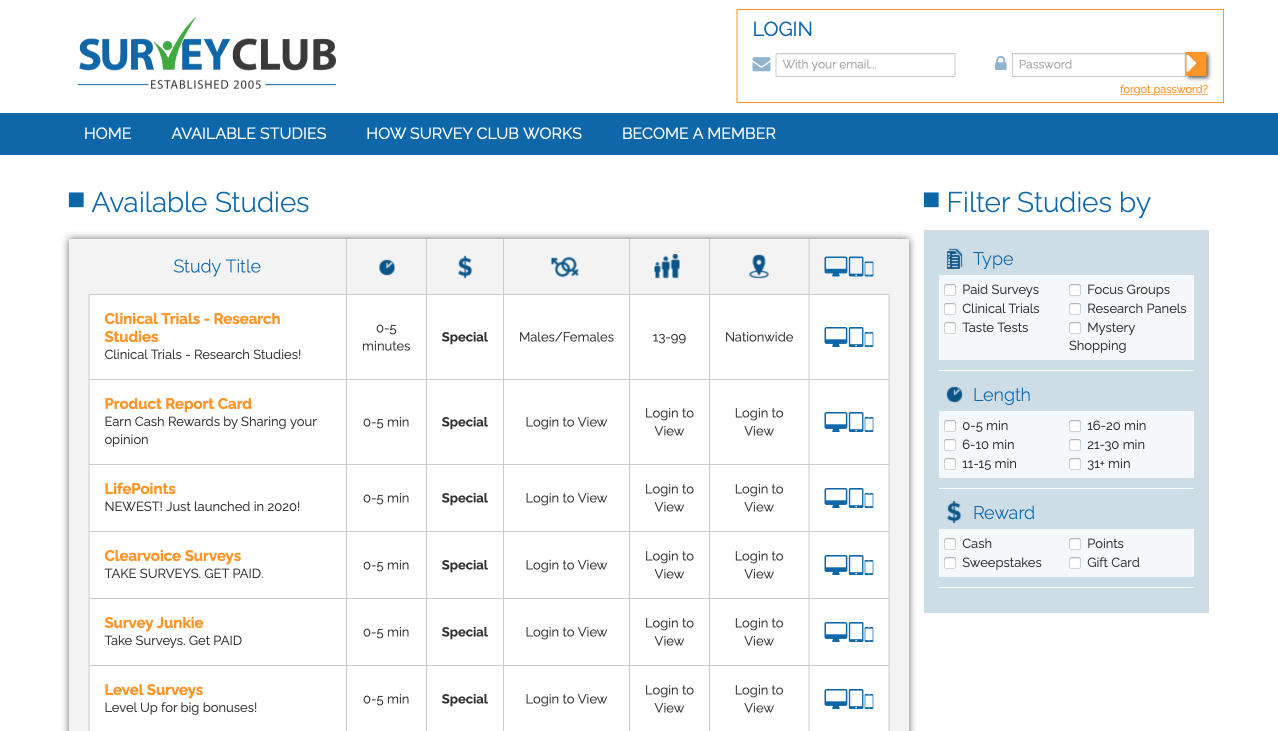The image size is (1278, 731).
Task: Select the Research Panels checkbox
Action: click(1075, 309)
